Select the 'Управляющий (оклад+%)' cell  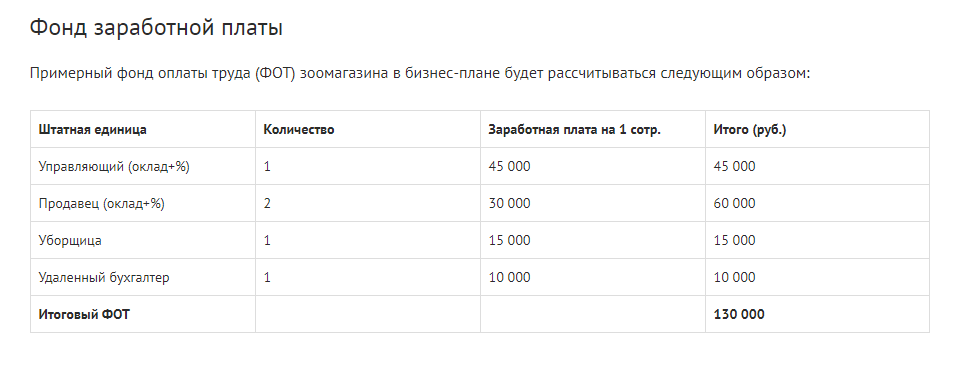[x=114, y=166]
